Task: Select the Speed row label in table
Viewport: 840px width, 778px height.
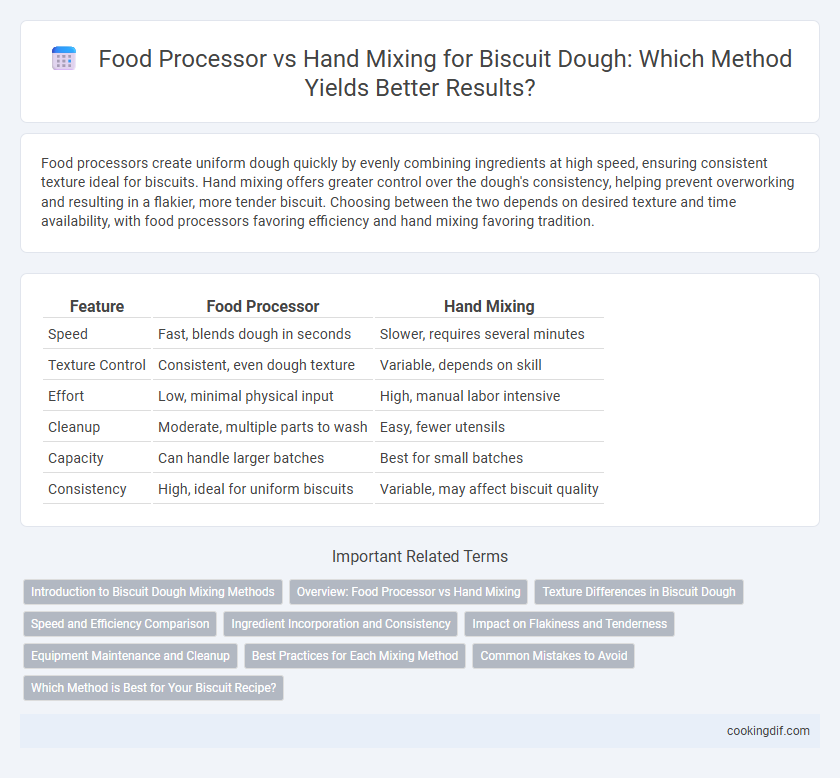Action: tap(68, 334)
